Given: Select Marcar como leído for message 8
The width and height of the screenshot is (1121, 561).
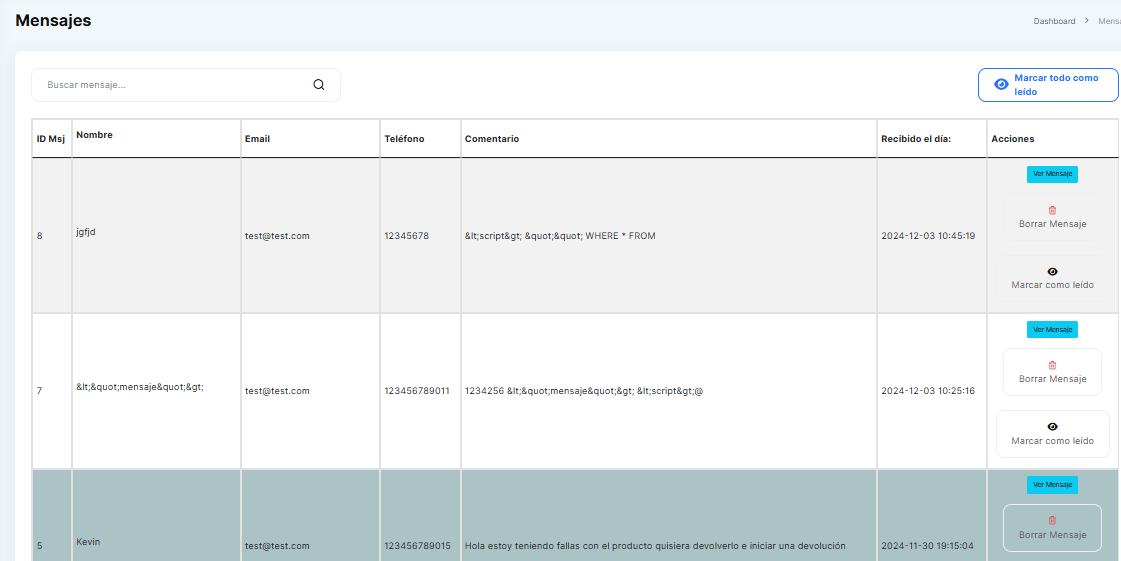Looking at the screenshot, I should (1052, 285).
